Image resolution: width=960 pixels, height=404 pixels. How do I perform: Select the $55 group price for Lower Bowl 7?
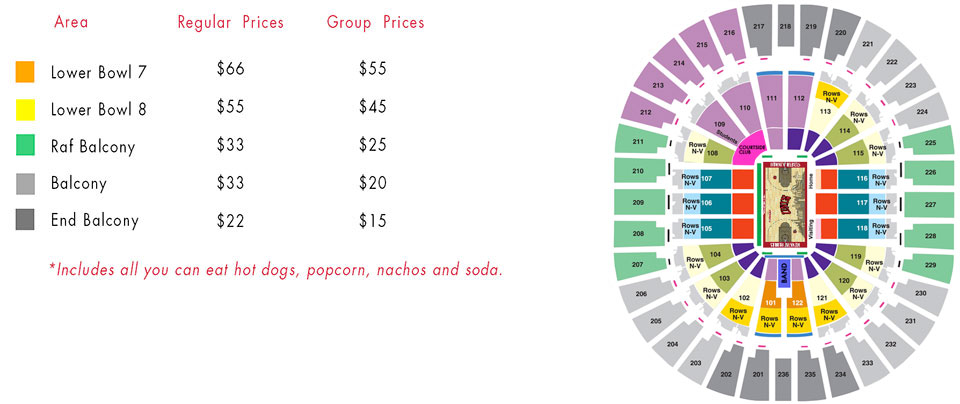point(373,69)
